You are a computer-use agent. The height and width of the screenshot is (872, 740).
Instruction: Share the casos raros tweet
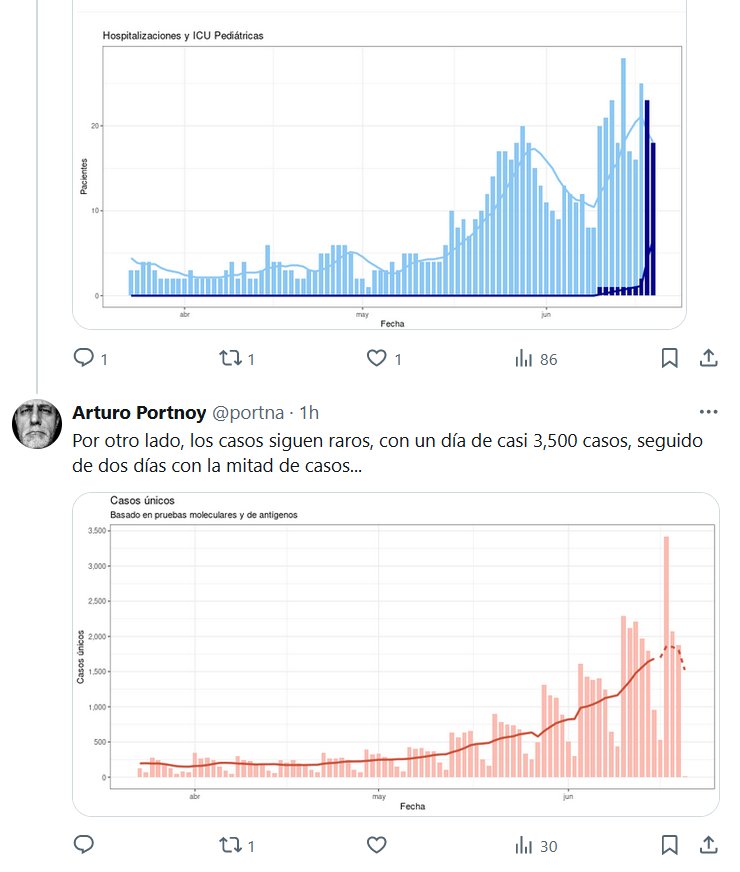(707, 845)
